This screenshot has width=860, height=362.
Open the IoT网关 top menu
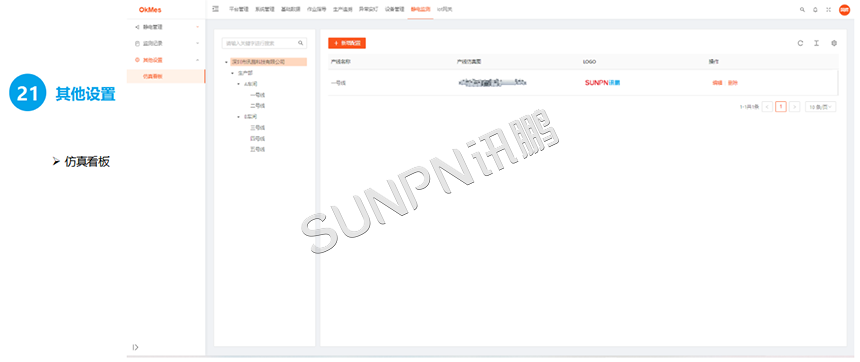point(445,10)
